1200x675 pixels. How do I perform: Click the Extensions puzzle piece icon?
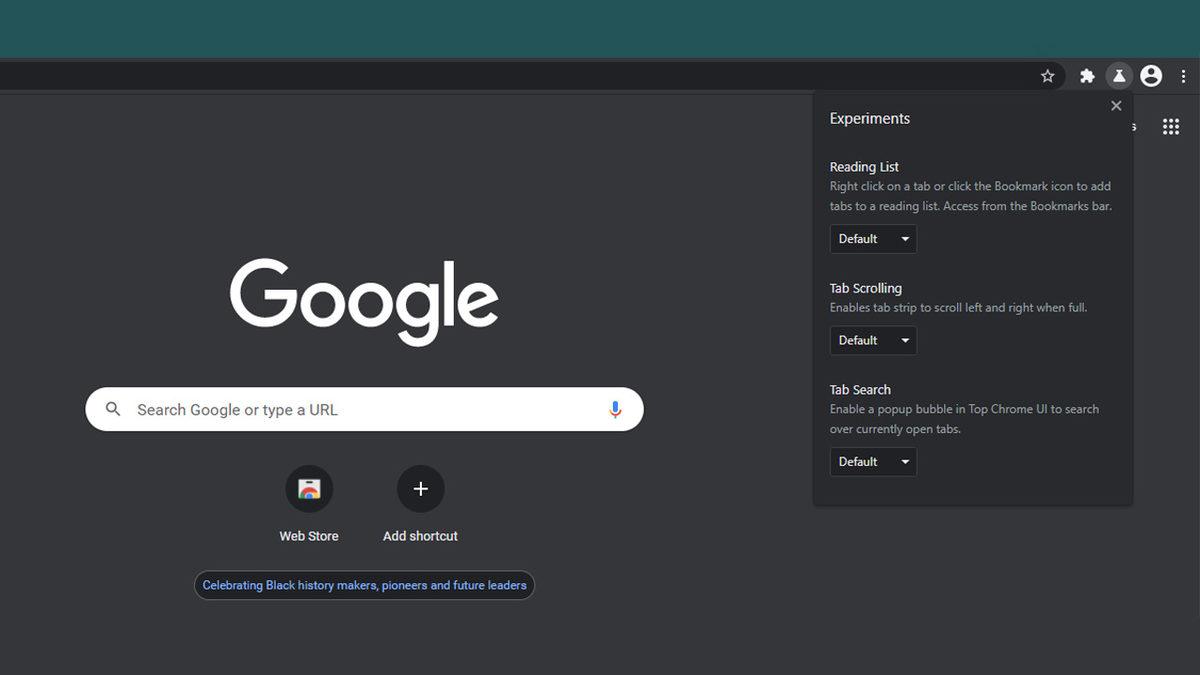[1086, 75]
